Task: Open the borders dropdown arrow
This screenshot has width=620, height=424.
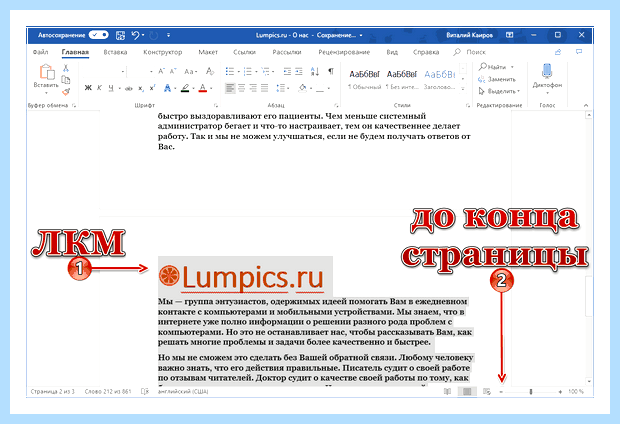Action: [x=329, y=89]
